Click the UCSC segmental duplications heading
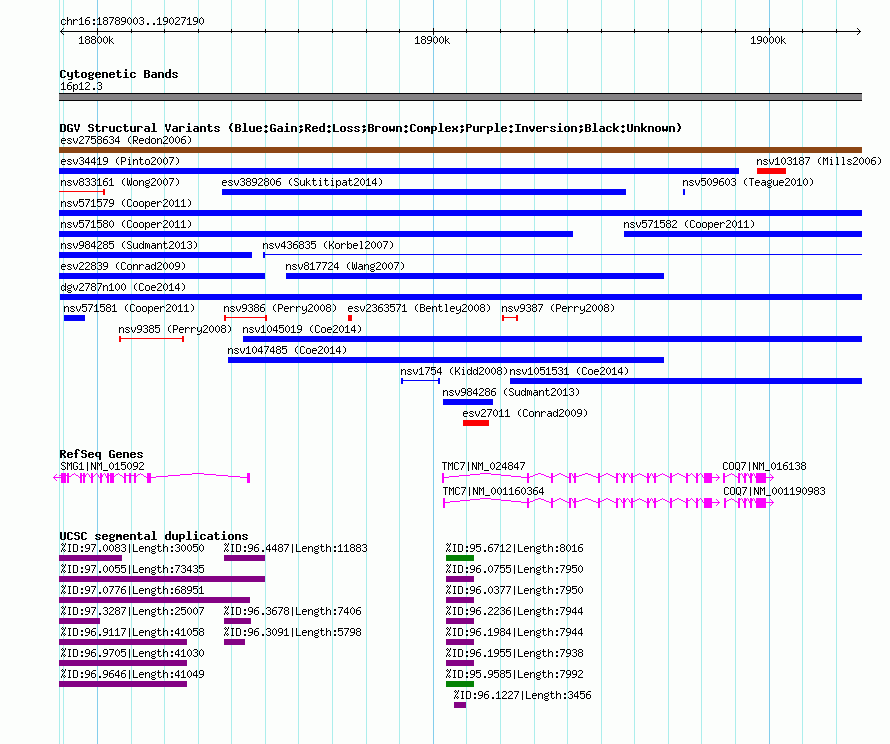This screenshot has height=744, width=890. [x=154, y=536]
